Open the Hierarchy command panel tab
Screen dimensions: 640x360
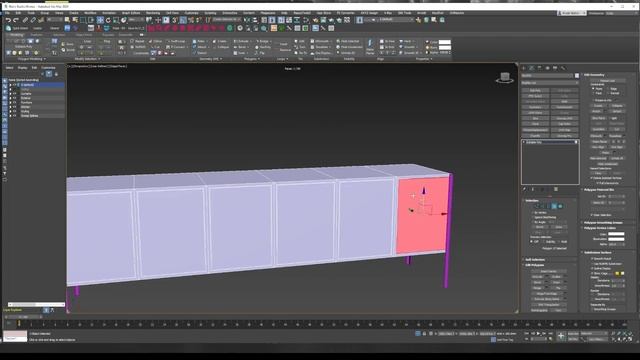540,68
